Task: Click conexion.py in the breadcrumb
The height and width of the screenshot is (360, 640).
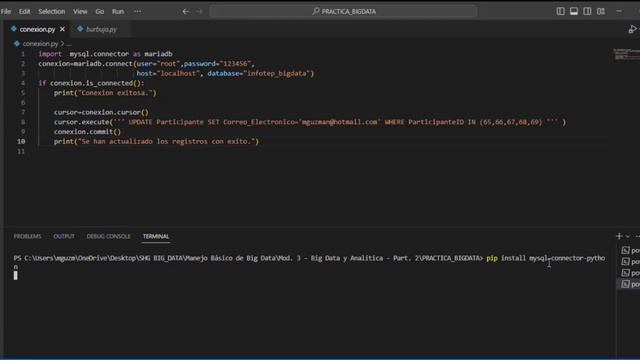Action: pyautogui.click(x=40, y=44)
